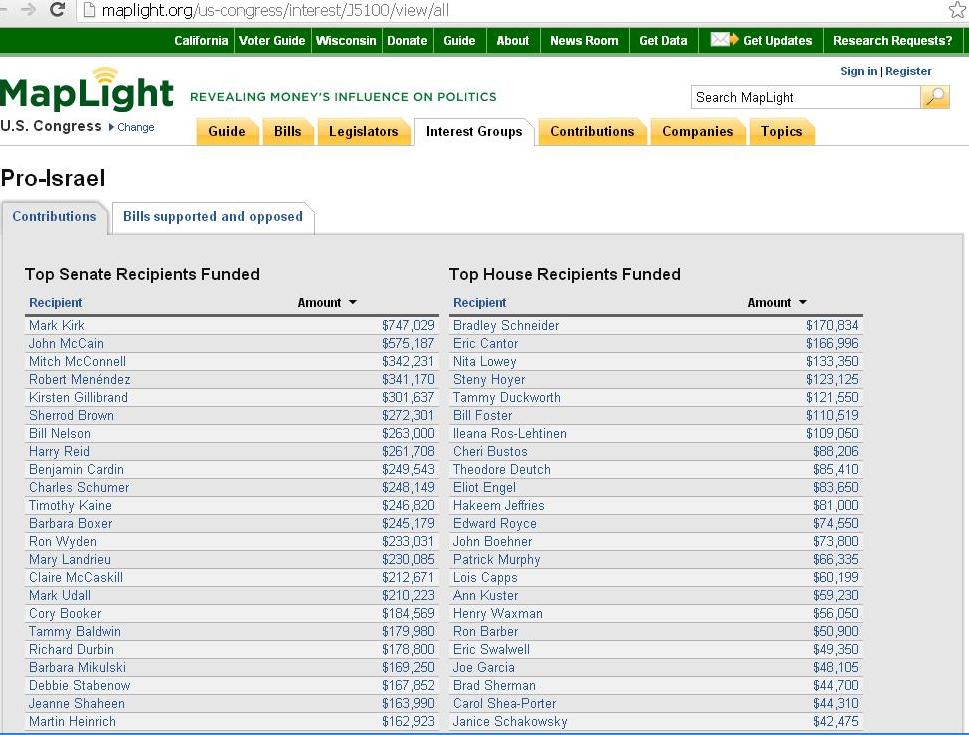Click Henry Waxman's amount $56,050
The width and height of the screenshot is (969, 735).
click(836, 613)
